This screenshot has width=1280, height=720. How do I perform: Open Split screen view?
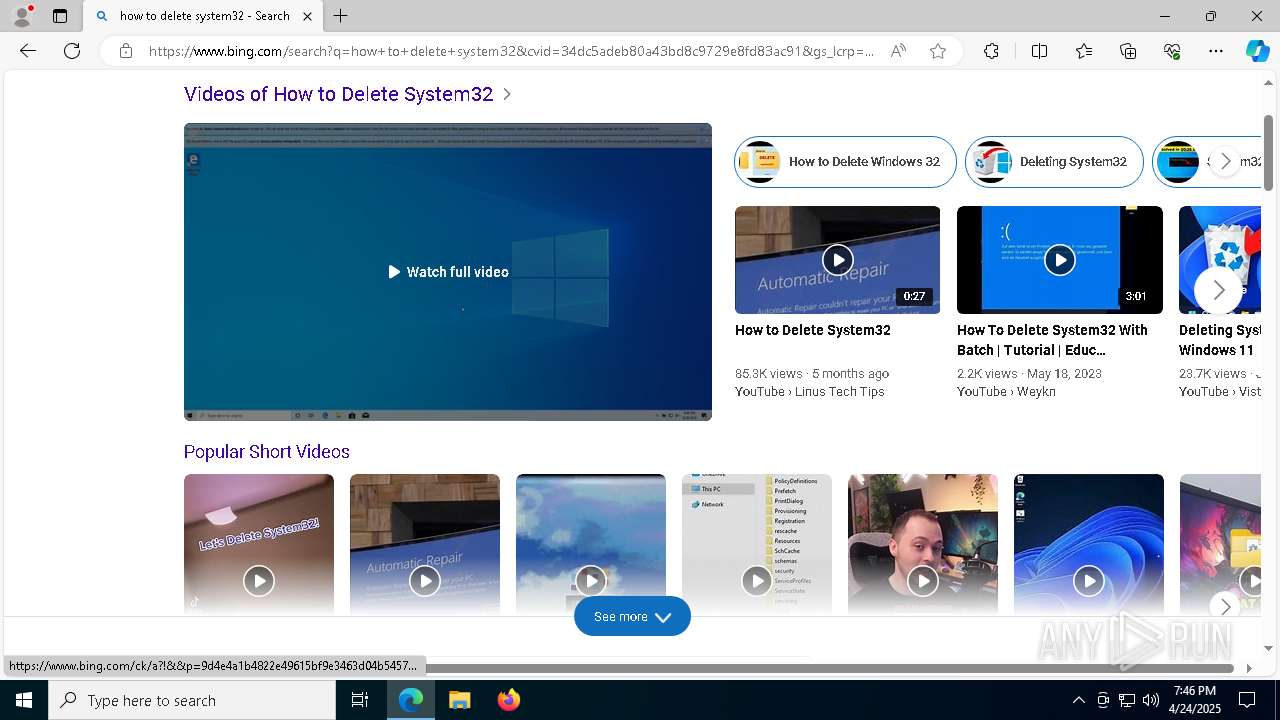tap(1039, 51)
